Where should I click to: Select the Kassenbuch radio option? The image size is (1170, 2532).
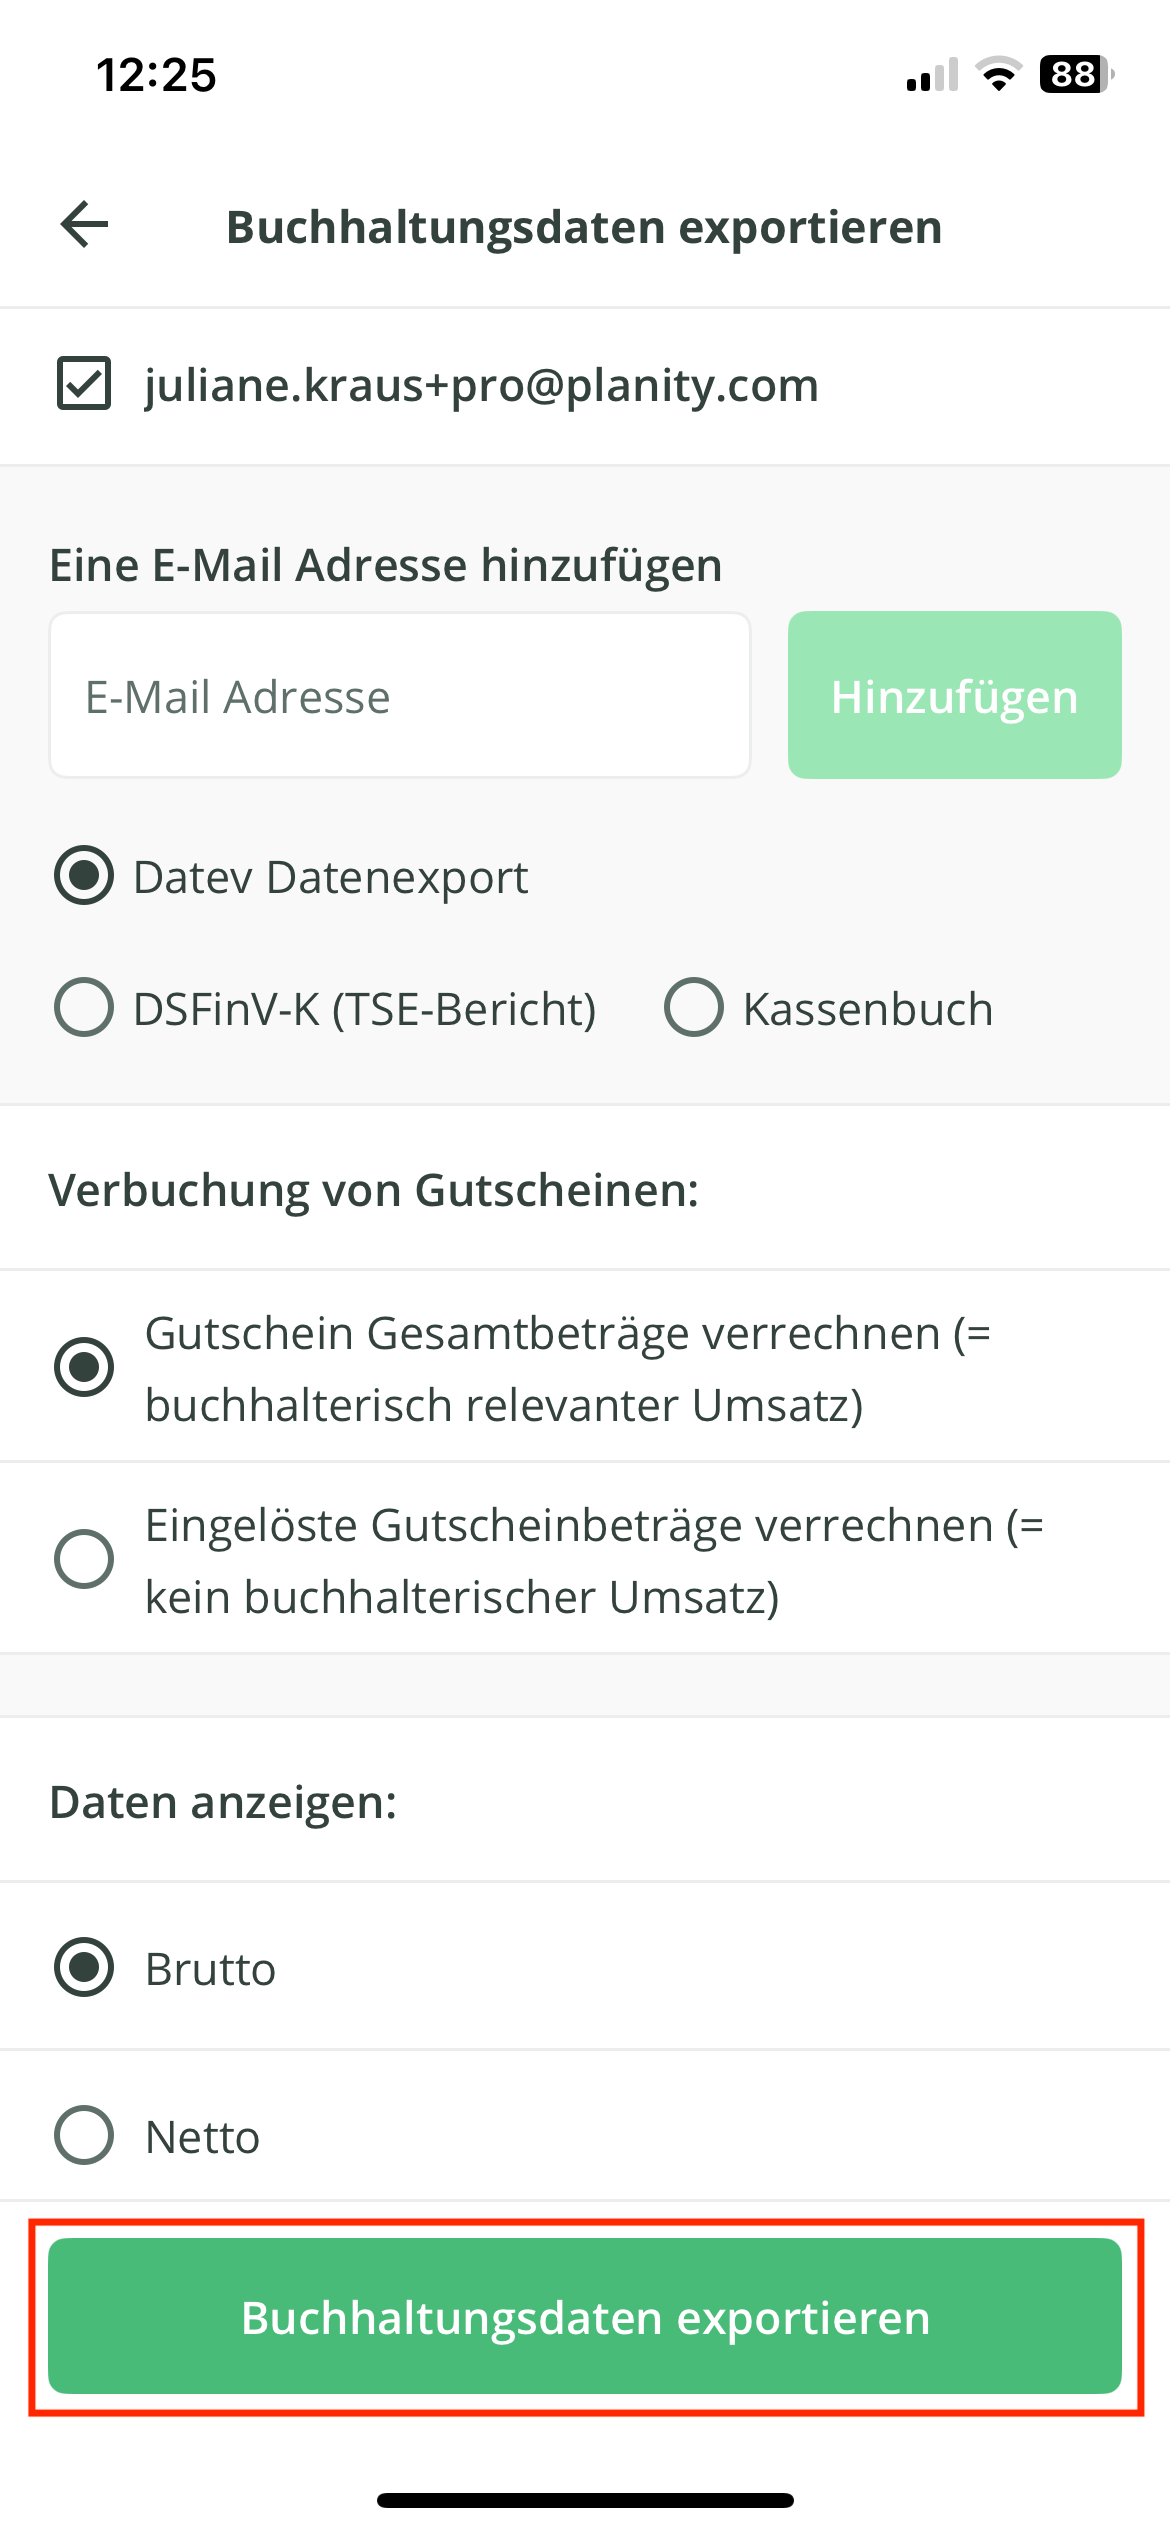click(694, 1007)
